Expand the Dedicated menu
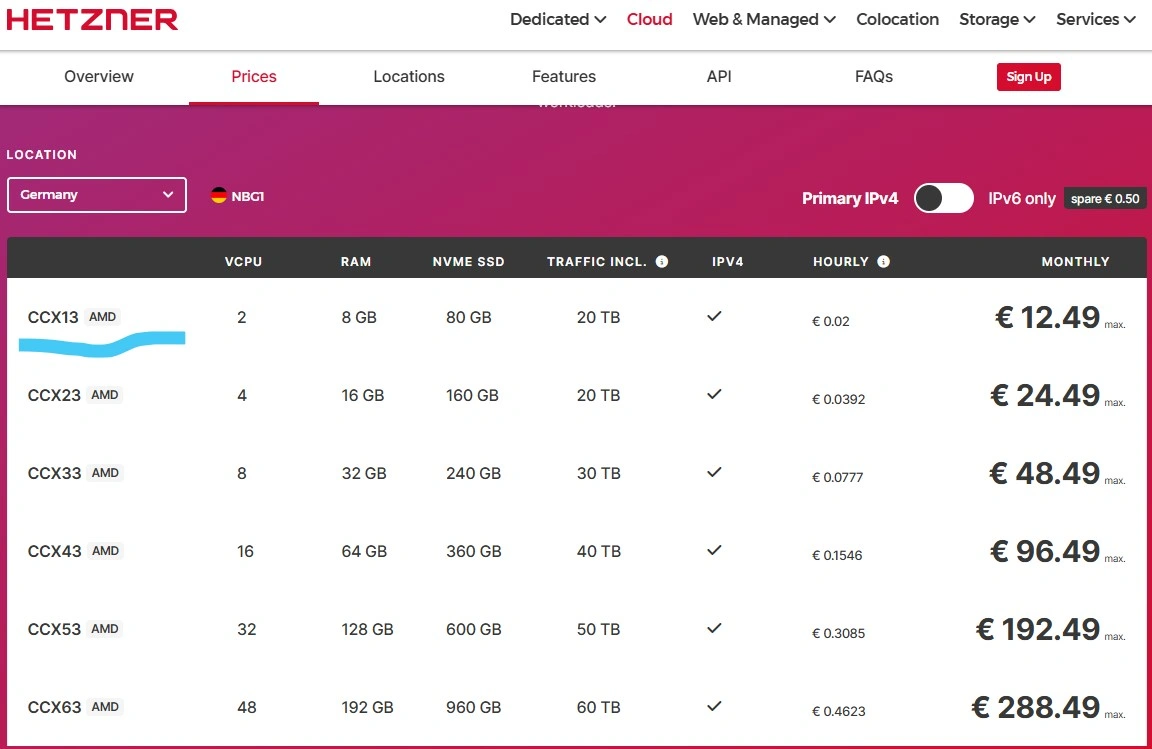The width and height of the screenshot is (1152, 749). (558, 19)
